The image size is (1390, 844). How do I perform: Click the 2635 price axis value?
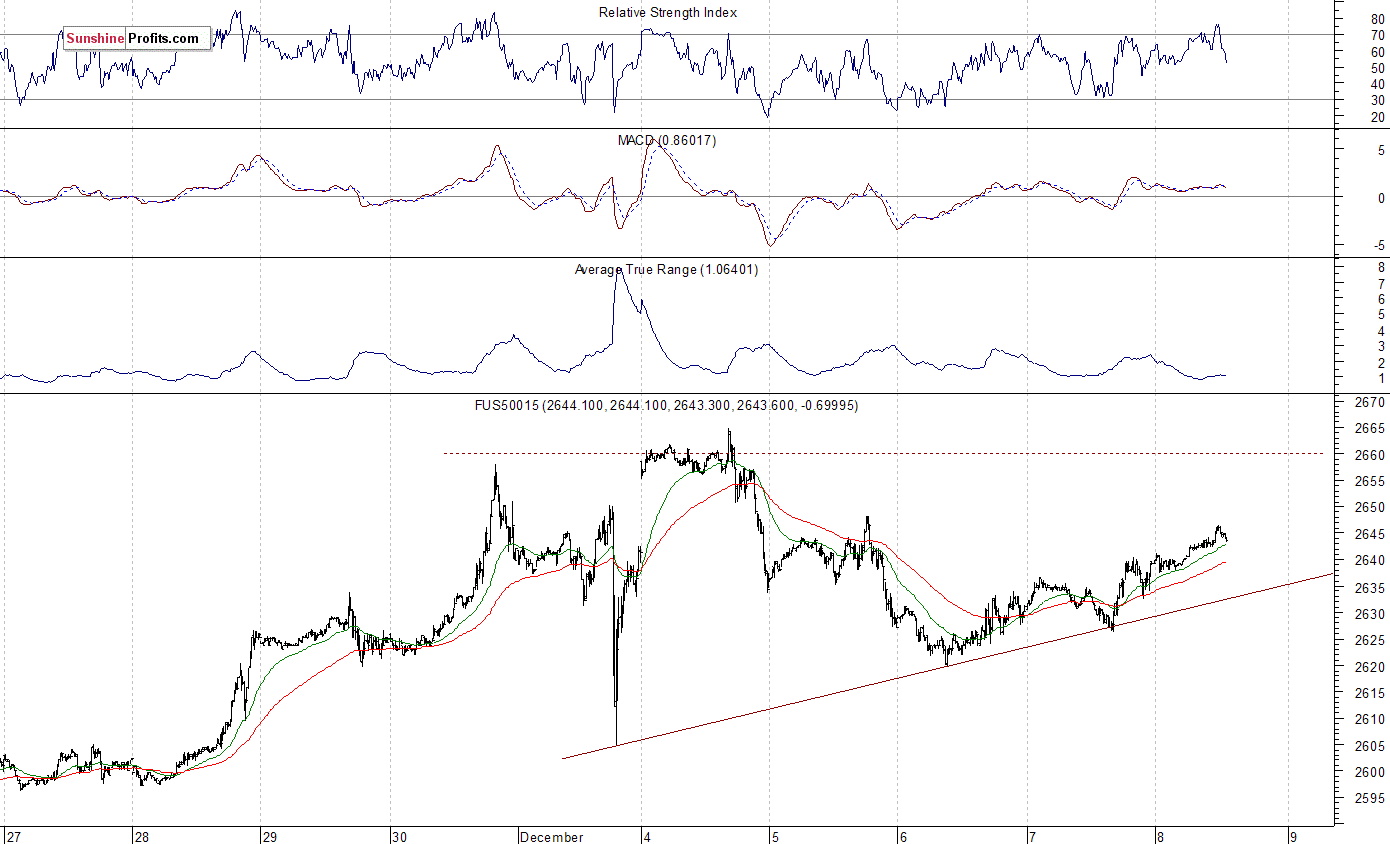click(x=1370, y=587)
